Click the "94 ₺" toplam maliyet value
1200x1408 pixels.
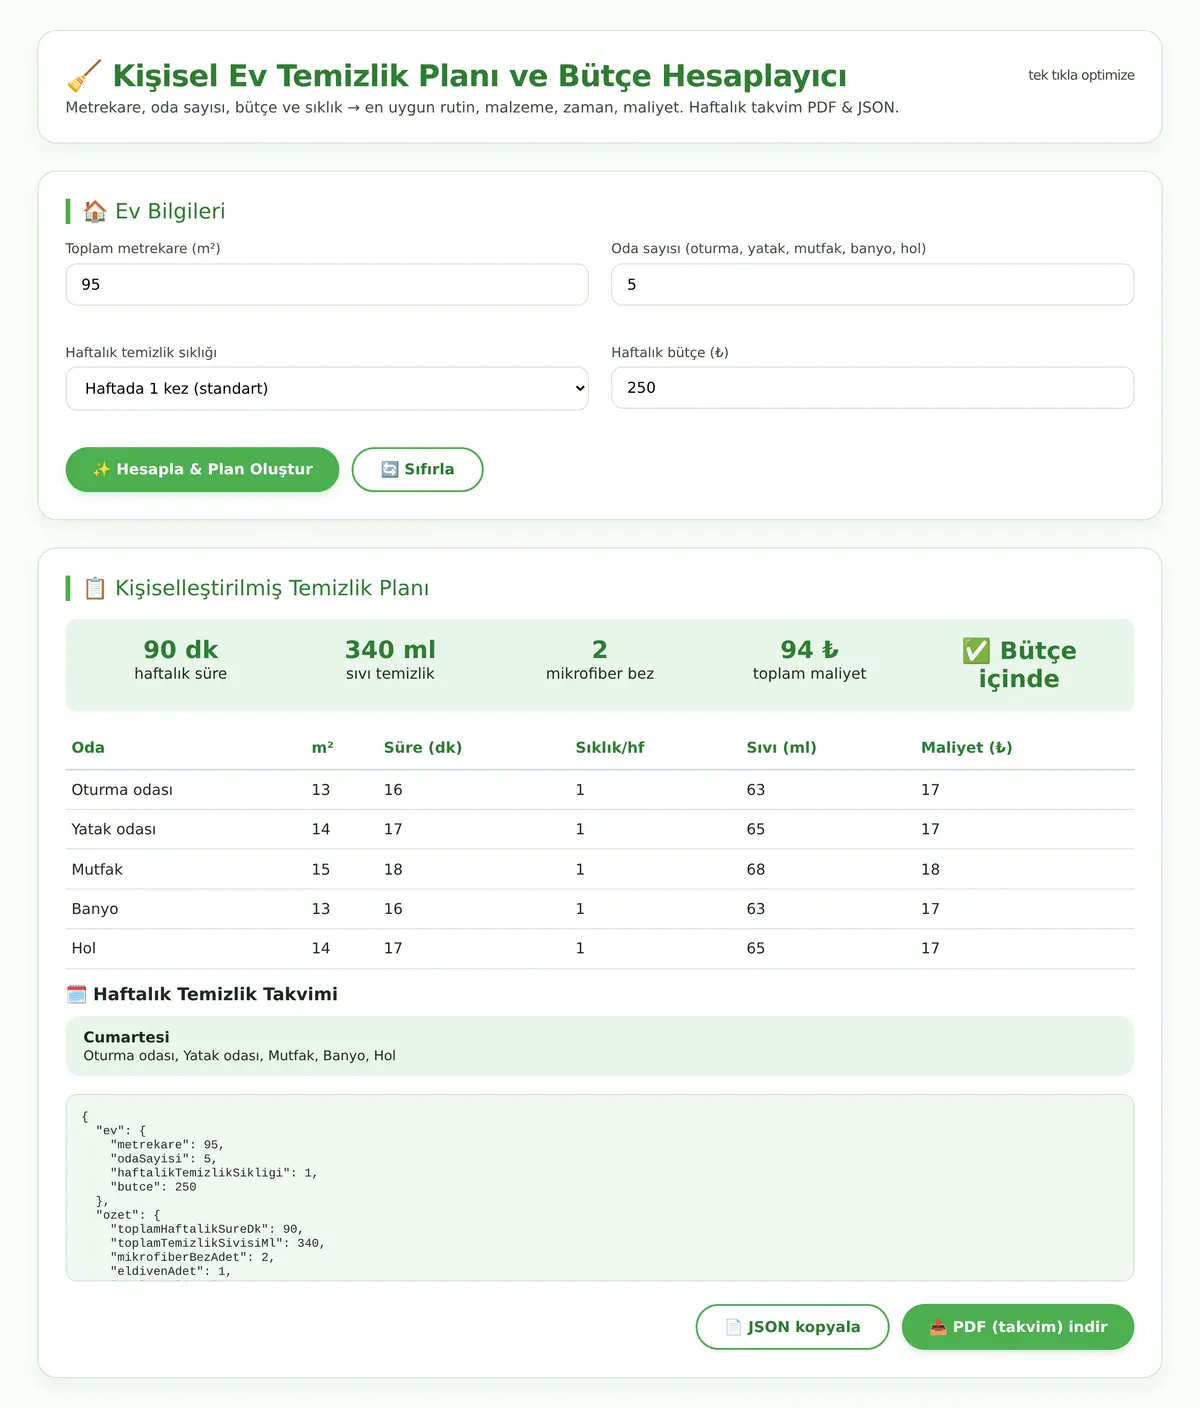tap(810, 650)
